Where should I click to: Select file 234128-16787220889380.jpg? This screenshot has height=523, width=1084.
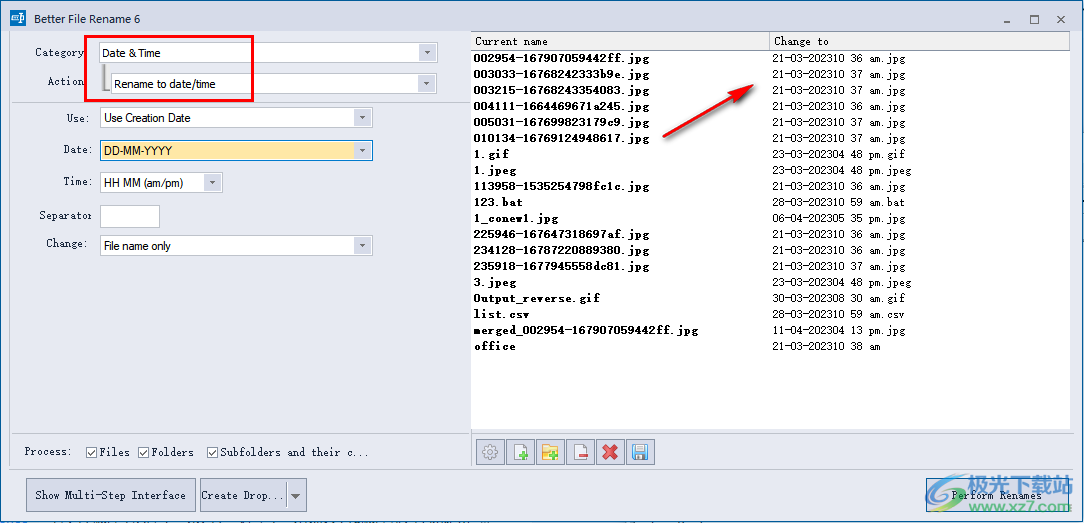tap(561, 251)
